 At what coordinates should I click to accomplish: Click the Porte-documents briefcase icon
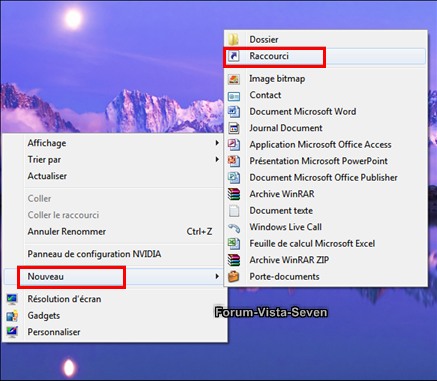[234, 276]
